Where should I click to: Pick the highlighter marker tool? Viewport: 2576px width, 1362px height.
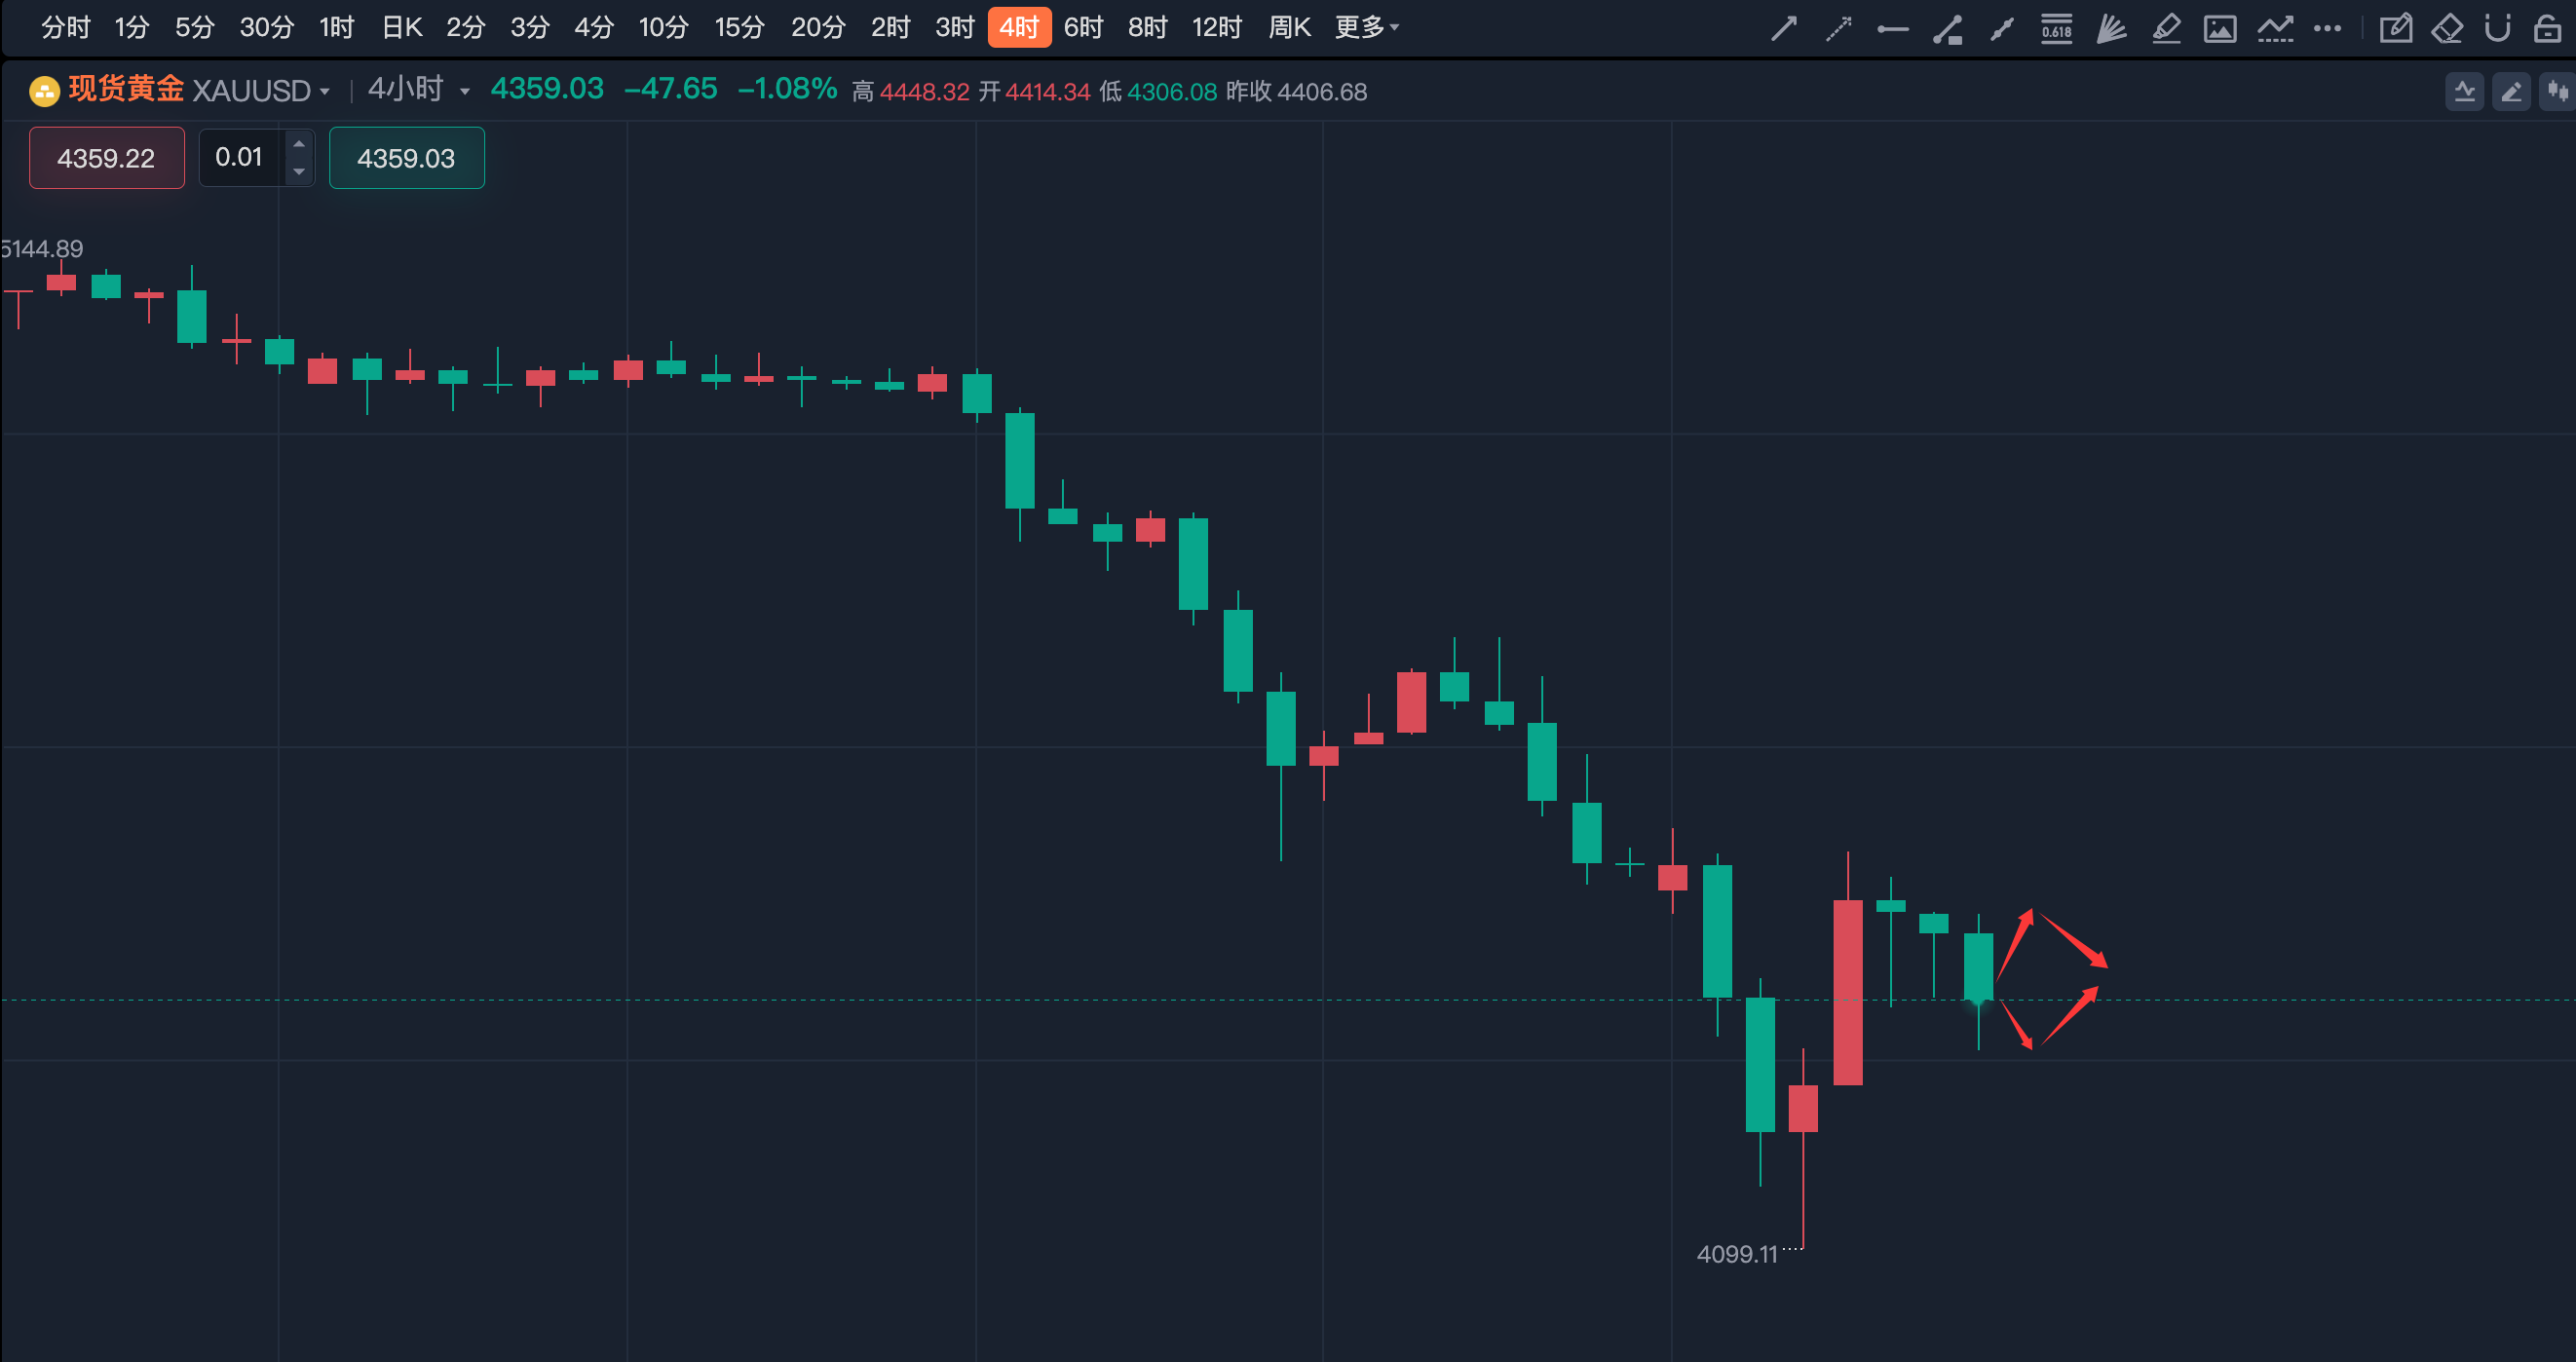click(2165, 28)
